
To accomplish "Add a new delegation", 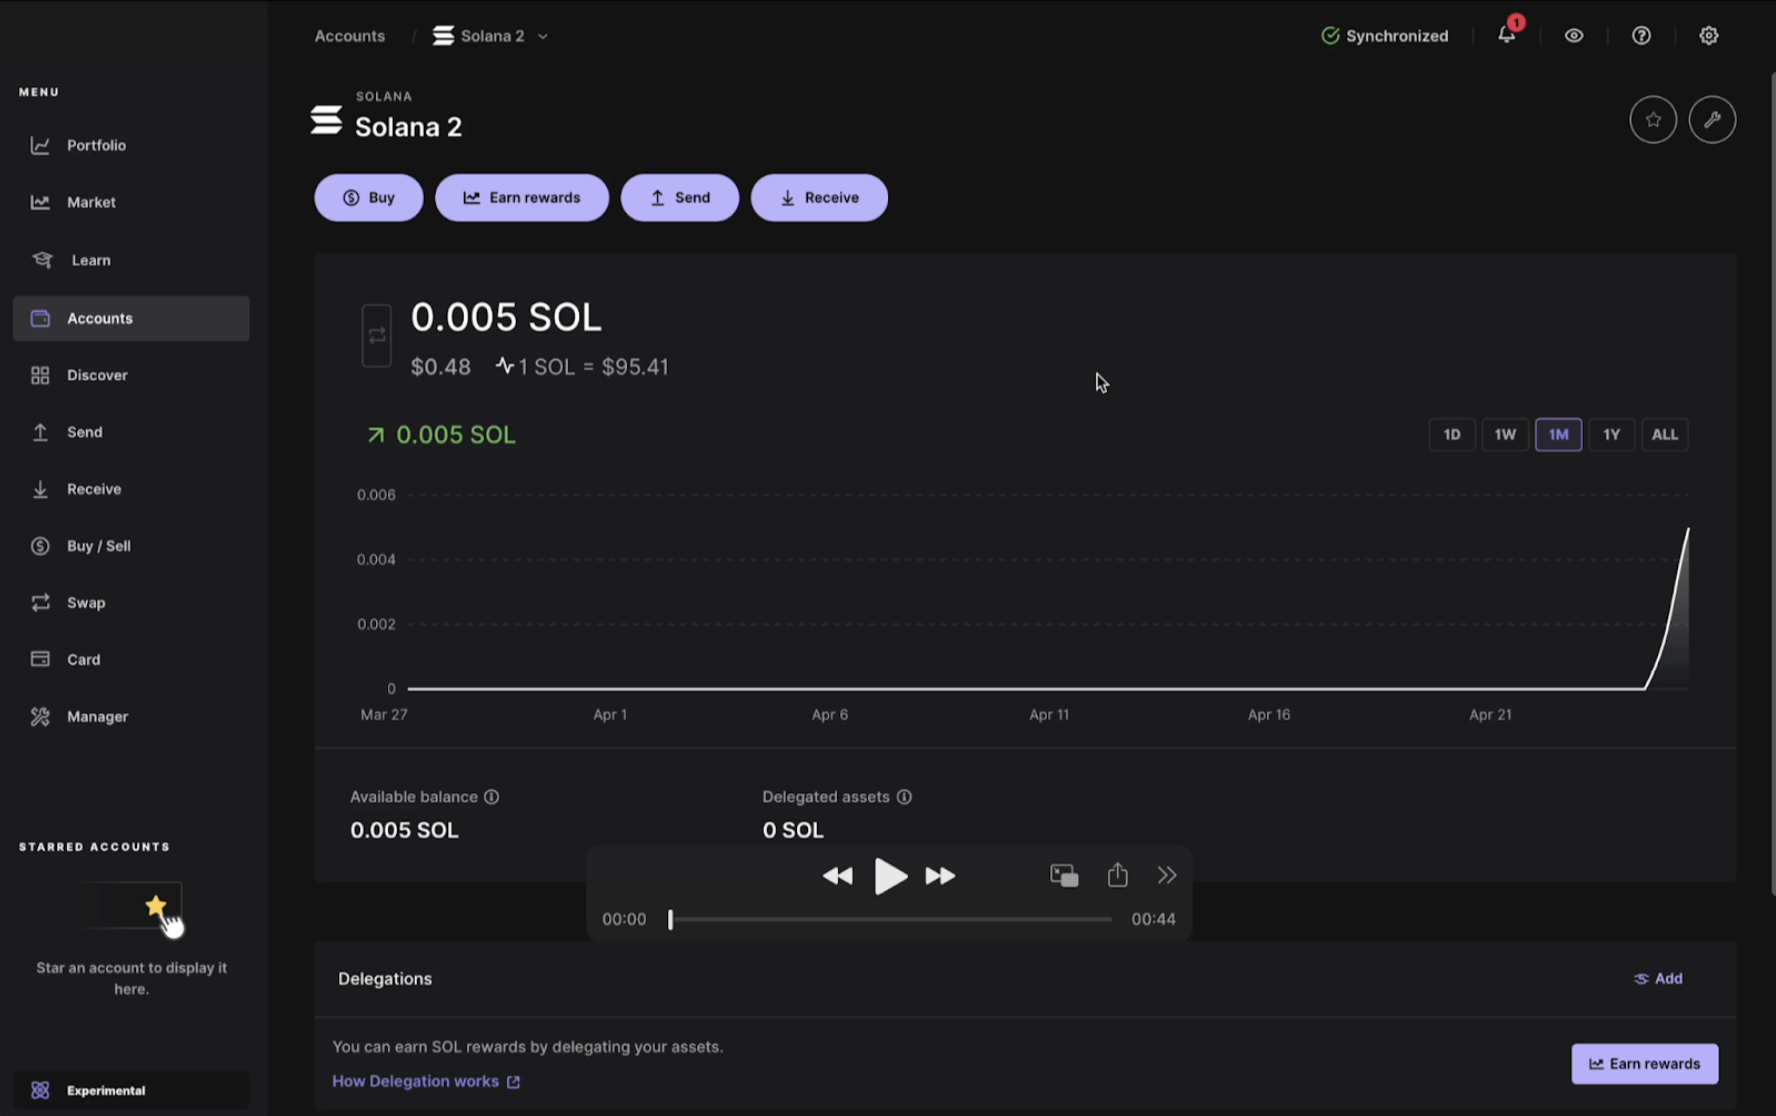I will pyautogui.click(x=1656, y=978).
